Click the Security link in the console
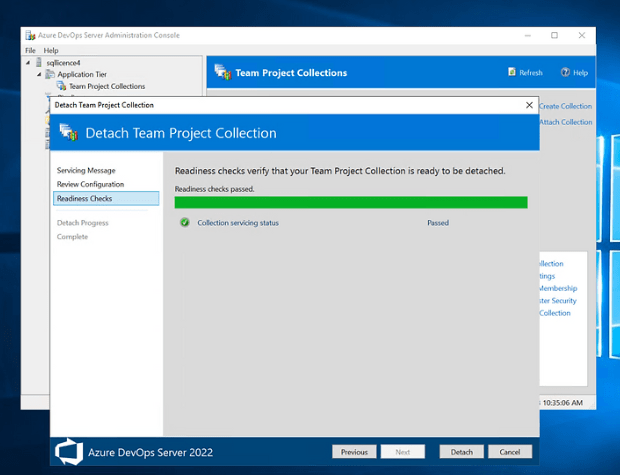Viewport: 620px width, 475px height. click(558, 301)
